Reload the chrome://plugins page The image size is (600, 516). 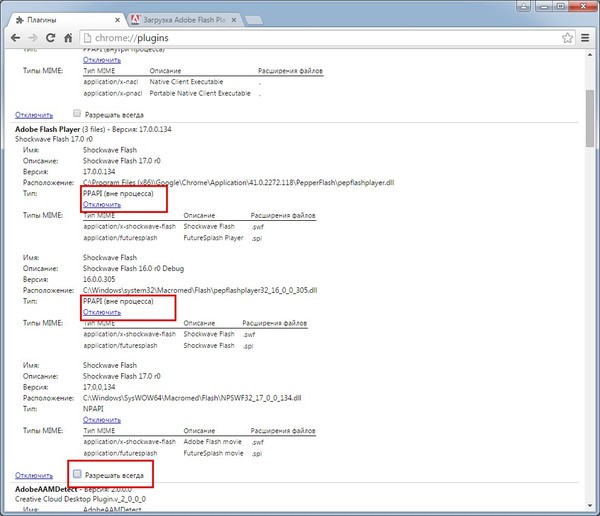click(51, 38)
